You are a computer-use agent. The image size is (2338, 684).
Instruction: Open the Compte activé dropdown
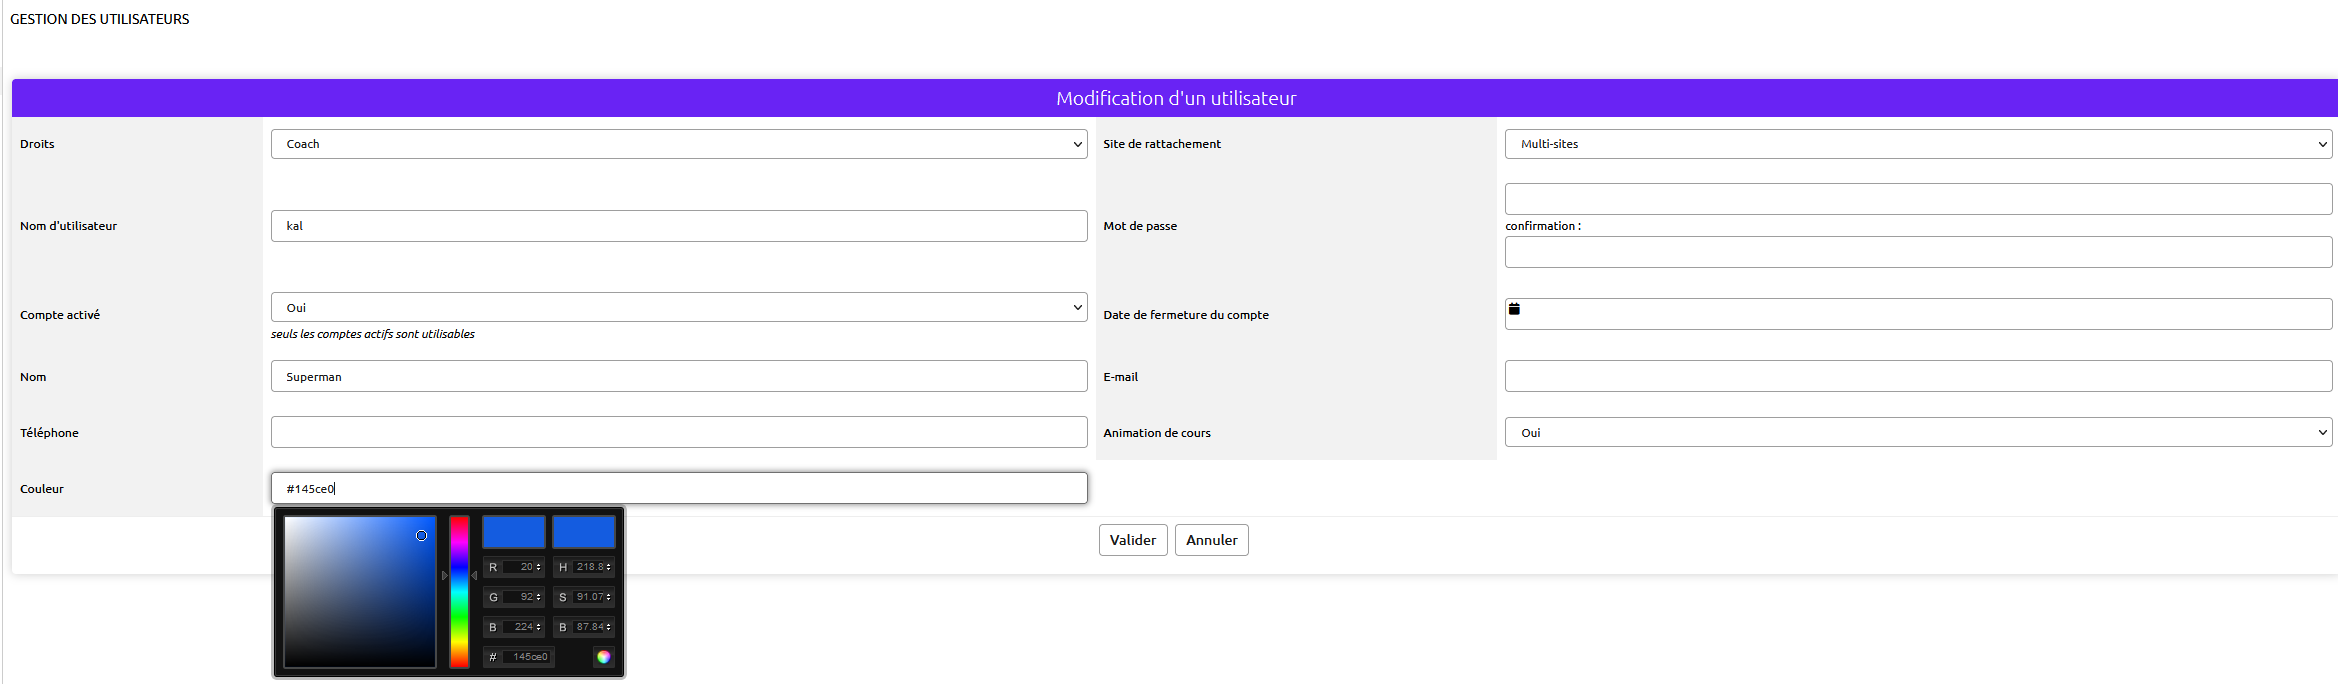pyautogui.click(x=679, y=307)
